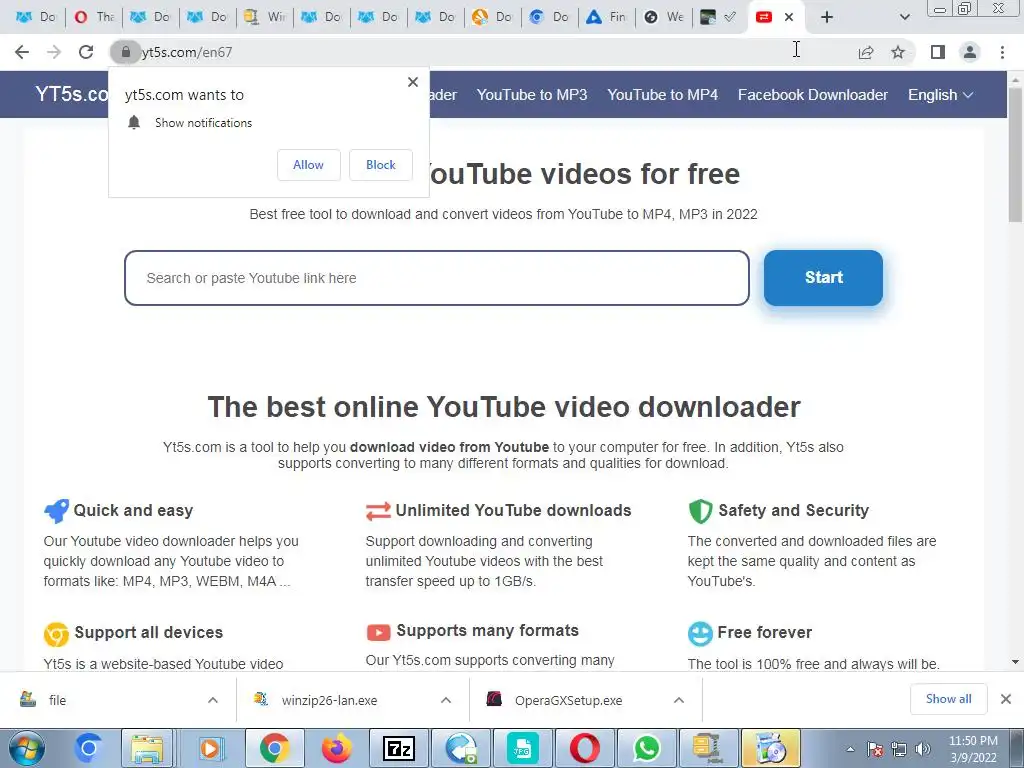The width and height of the screenshot is (1024, 768).
Task: Open the winzip26-lan.exe downloaded file
Action: point(329,700)
